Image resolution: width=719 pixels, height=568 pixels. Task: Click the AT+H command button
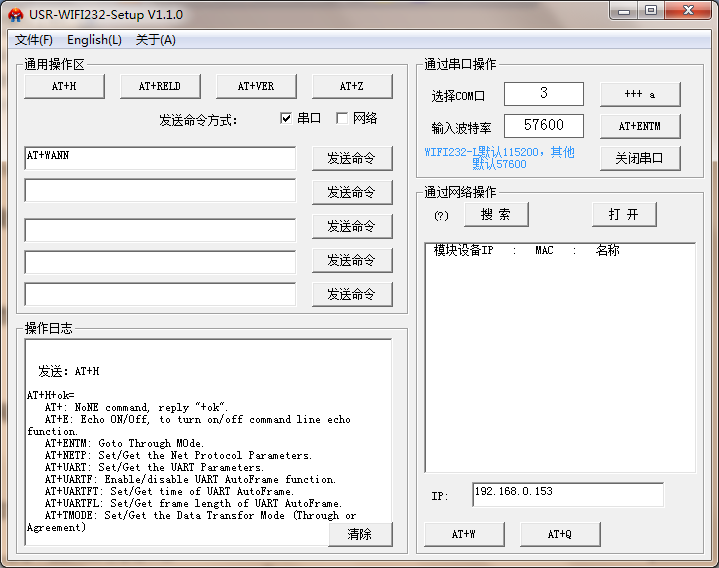click(x=64, y=86)
